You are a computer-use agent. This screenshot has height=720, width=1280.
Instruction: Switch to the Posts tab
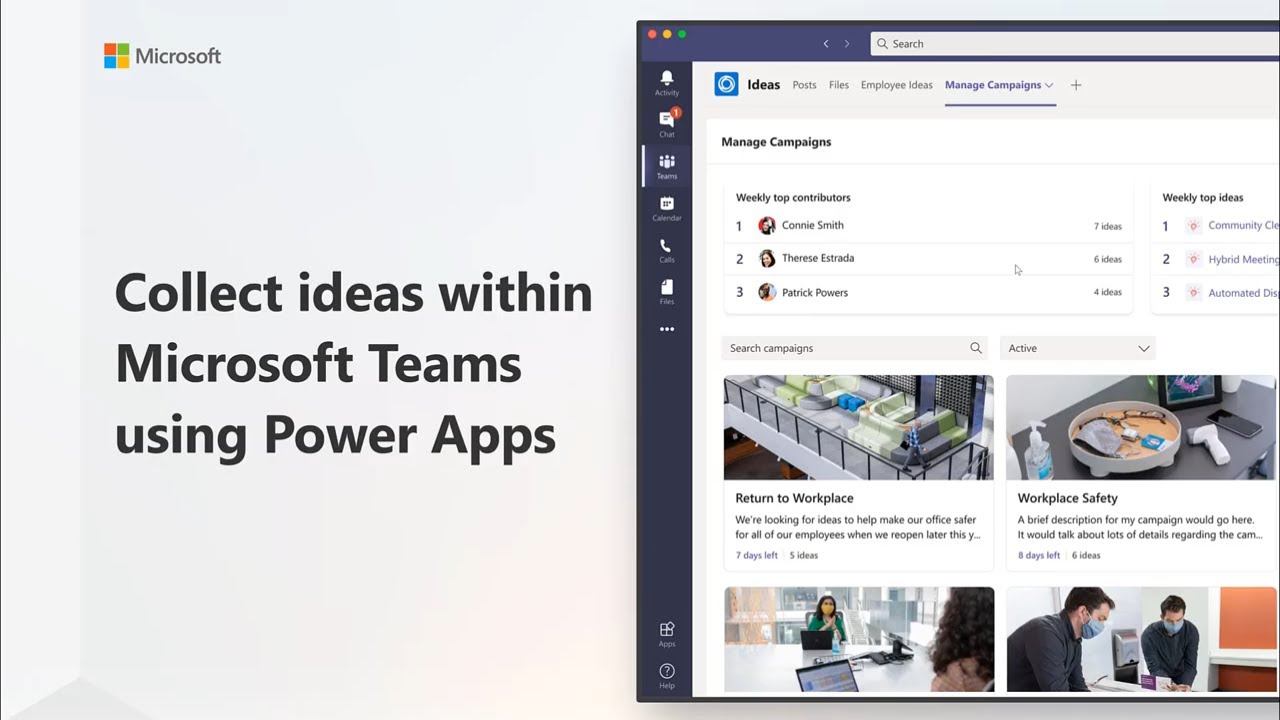click(804, 85)
